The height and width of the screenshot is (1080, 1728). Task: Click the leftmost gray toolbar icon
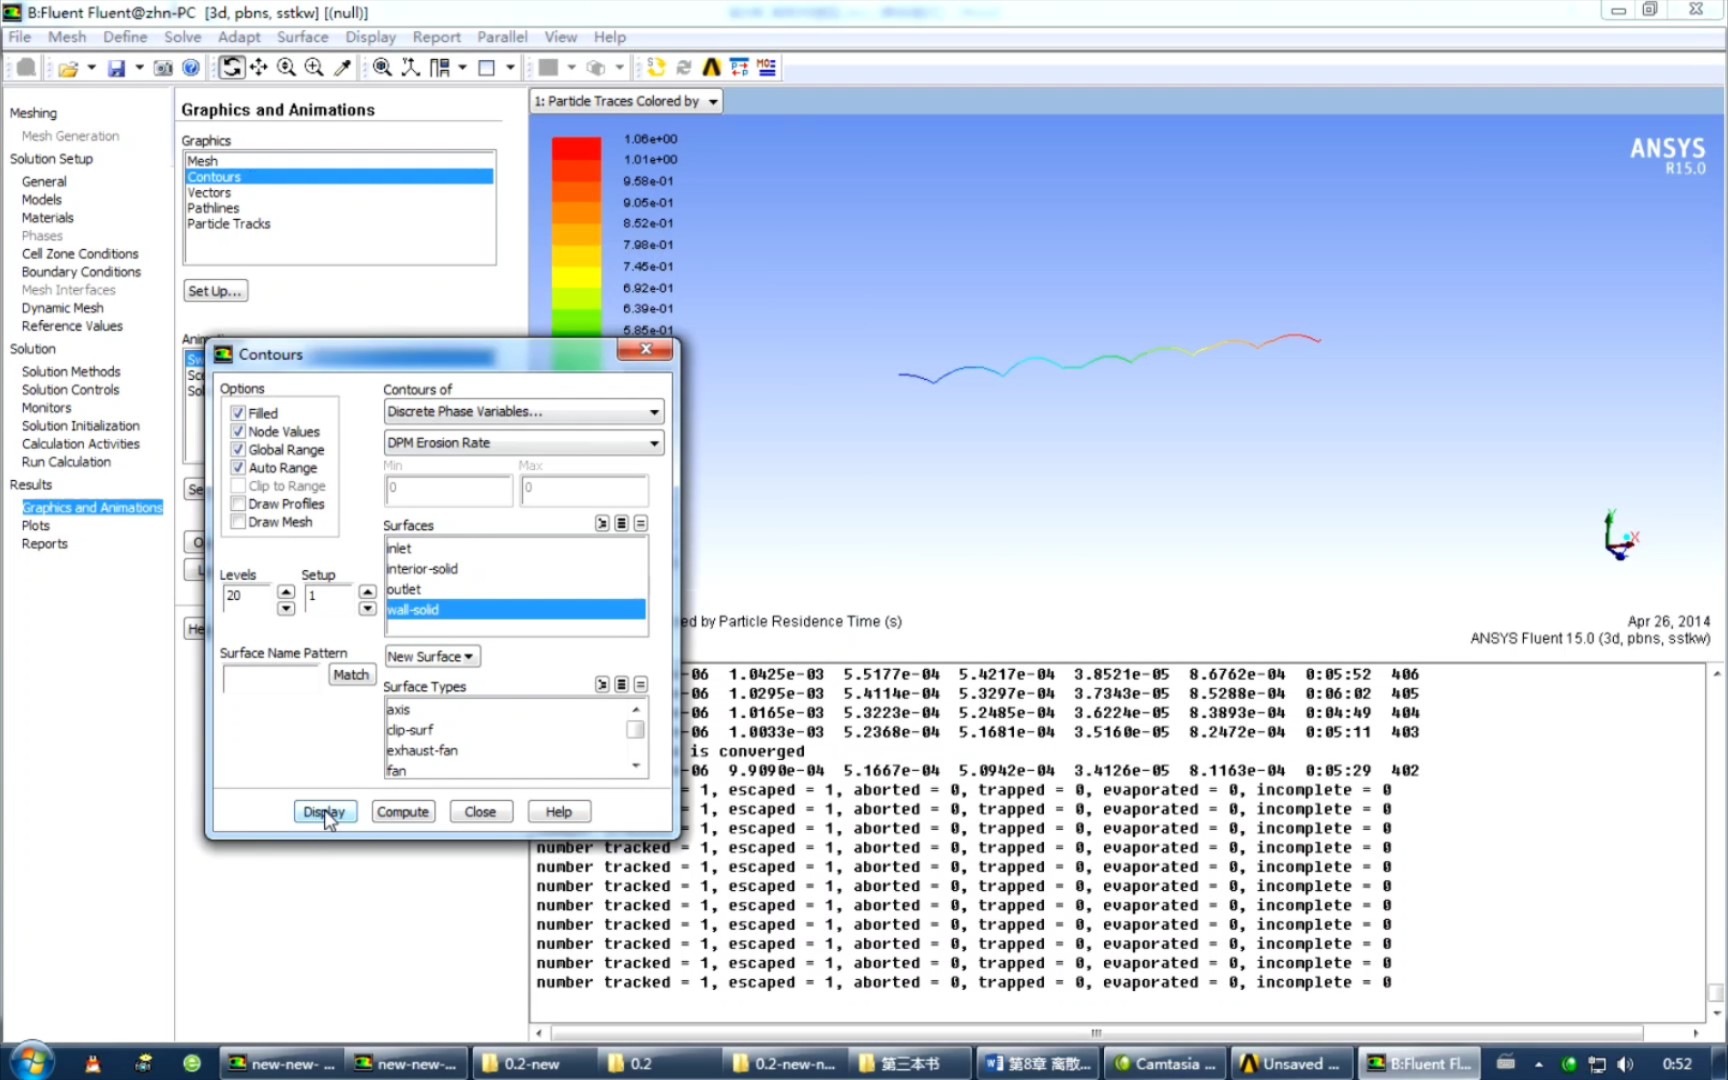pos(27,67)
